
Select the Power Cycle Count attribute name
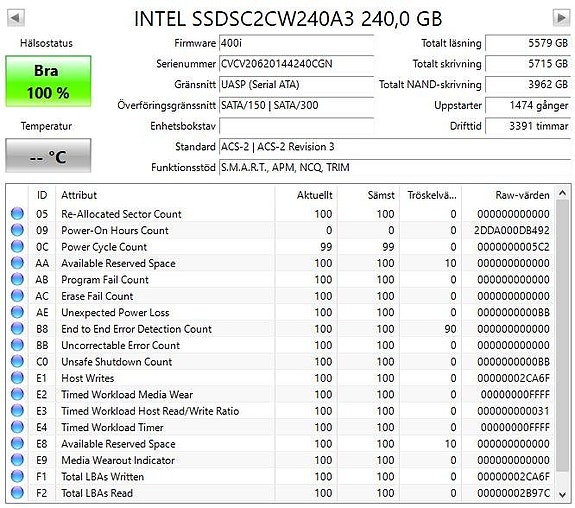[104, 247]
